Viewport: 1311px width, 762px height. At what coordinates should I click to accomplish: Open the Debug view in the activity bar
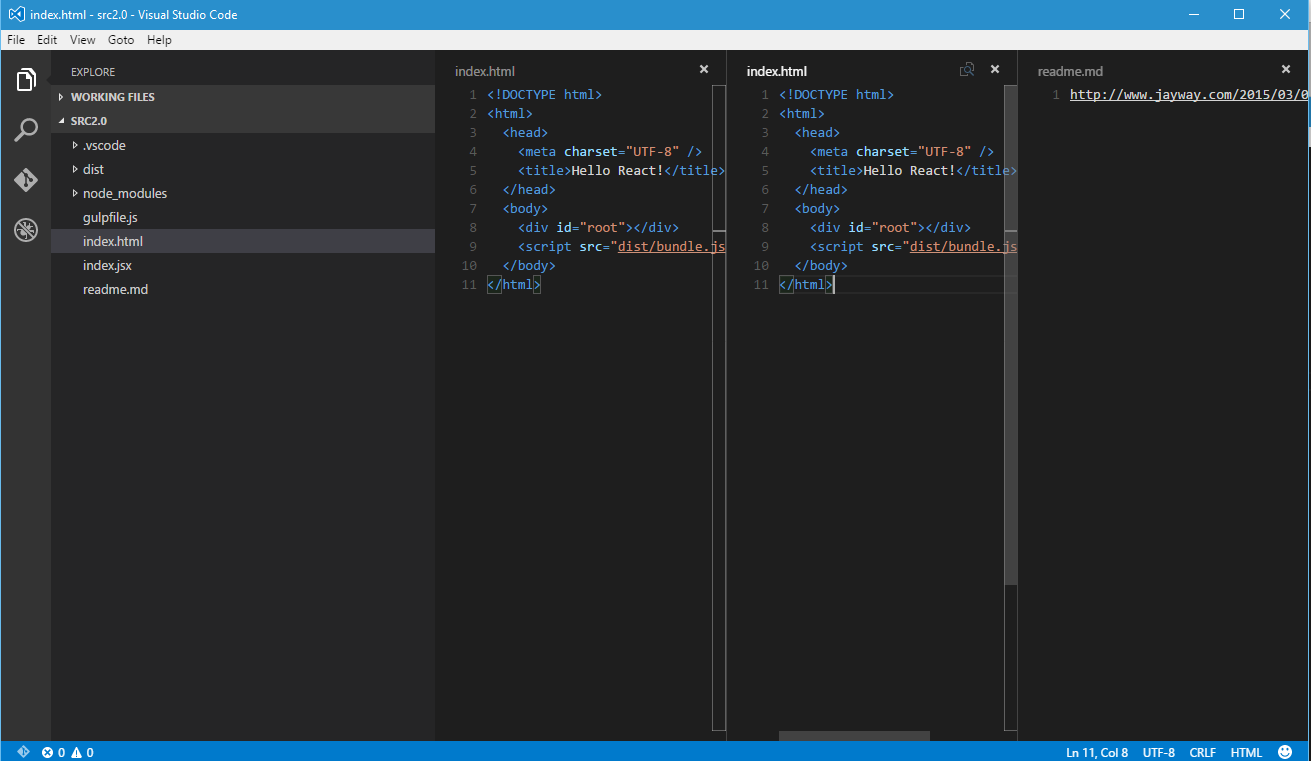[26, 230]
